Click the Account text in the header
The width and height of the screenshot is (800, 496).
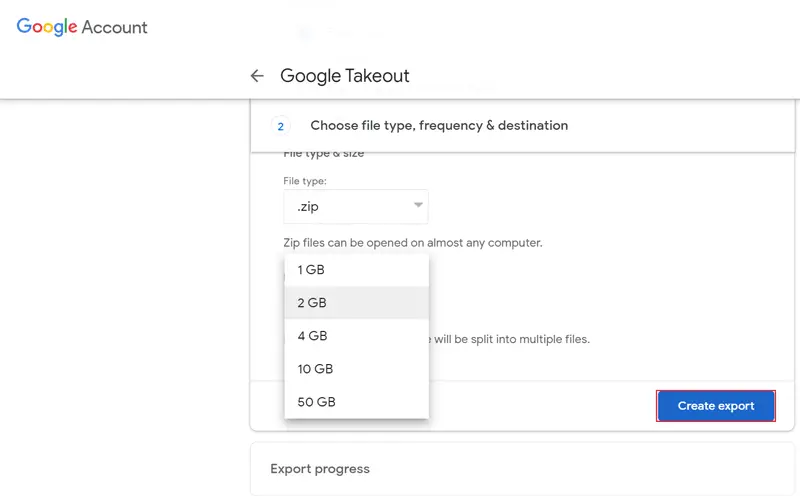pos(115,28)
